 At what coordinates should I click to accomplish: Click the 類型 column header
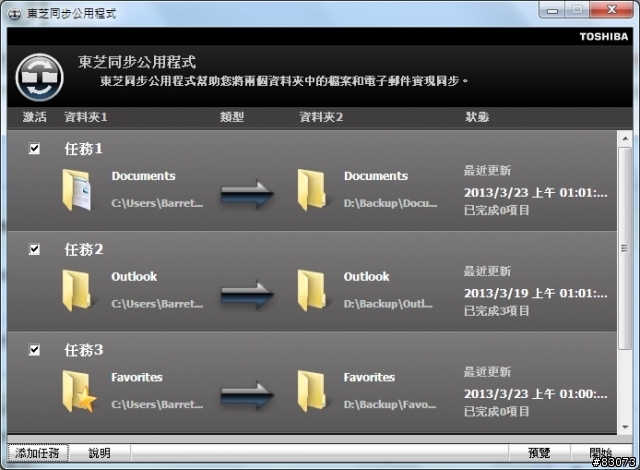pos(232,117)
